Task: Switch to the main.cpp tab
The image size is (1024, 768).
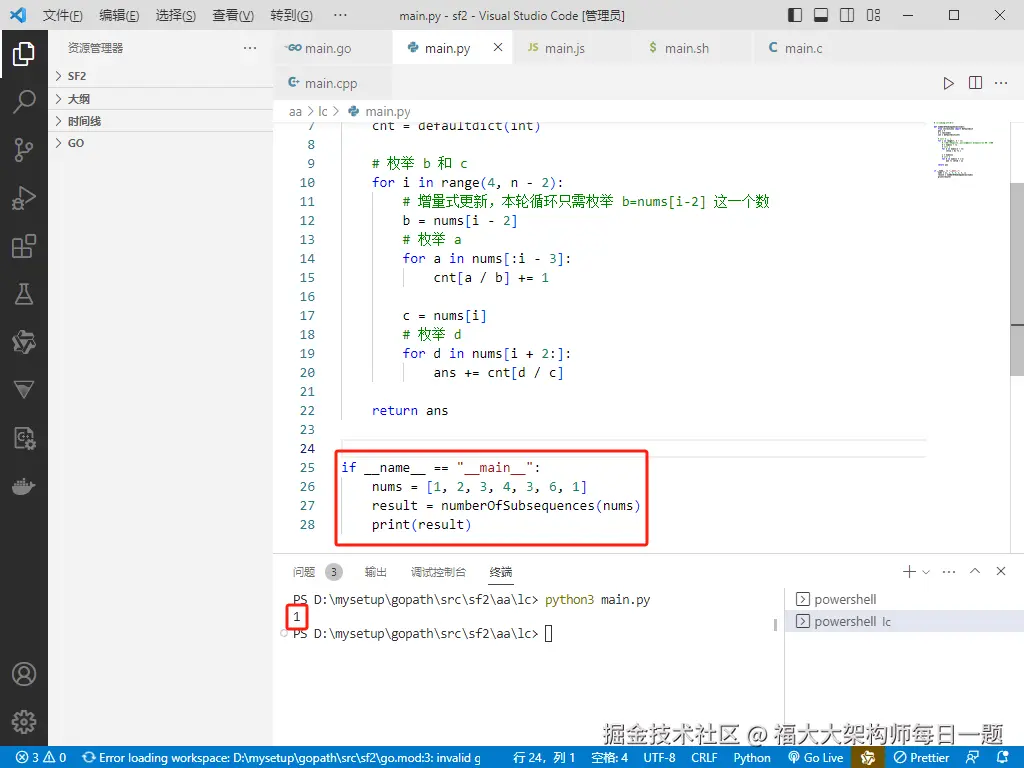Action: [x=333, y=83]
